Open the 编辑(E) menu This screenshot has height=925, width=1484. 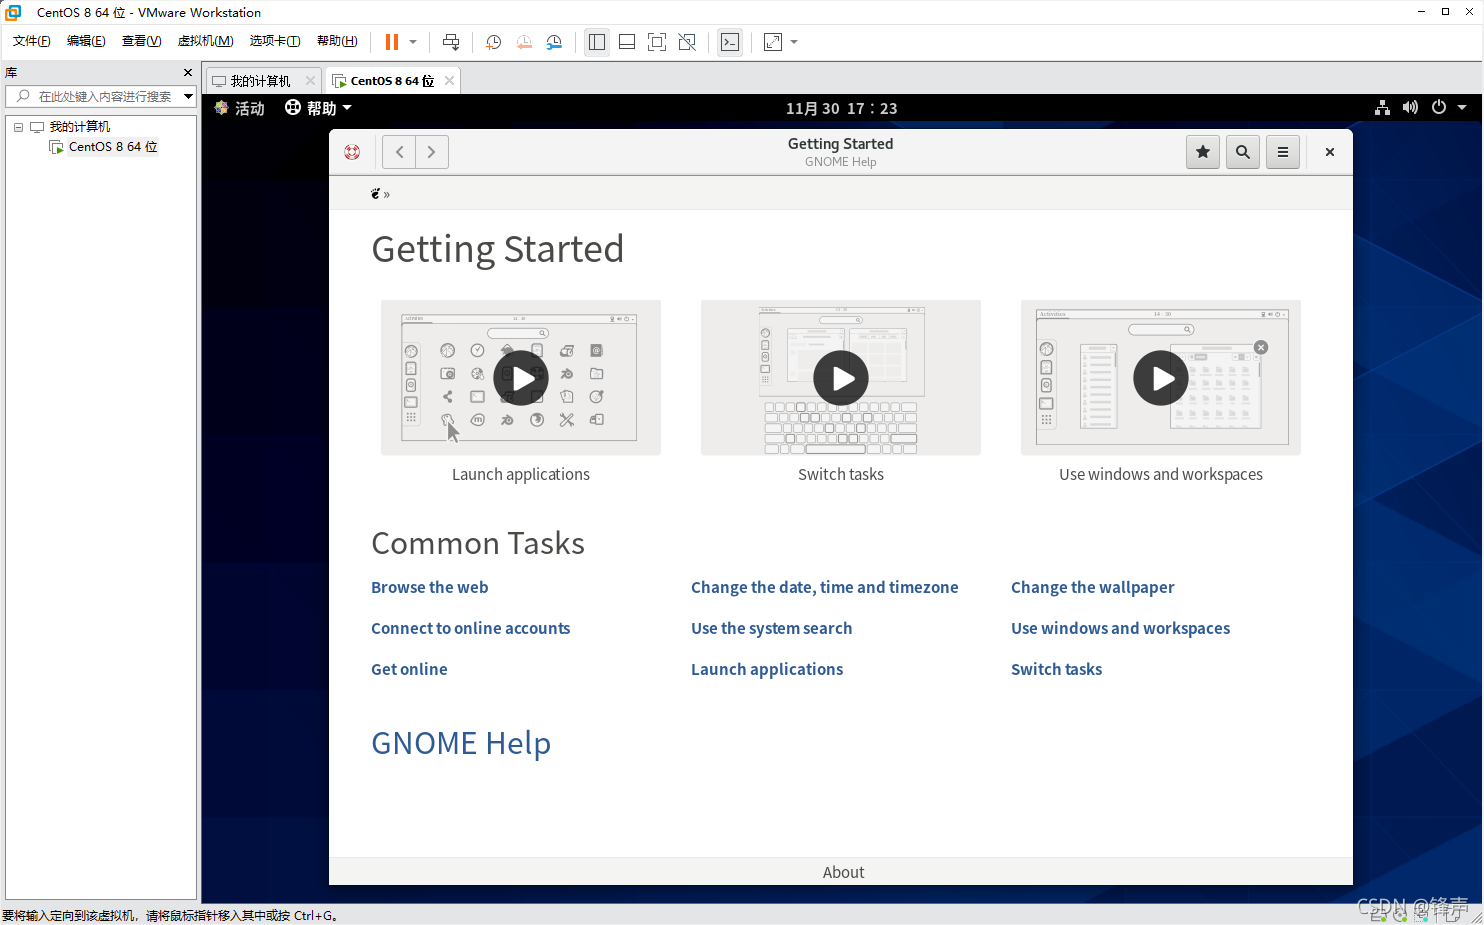(86, 41)
